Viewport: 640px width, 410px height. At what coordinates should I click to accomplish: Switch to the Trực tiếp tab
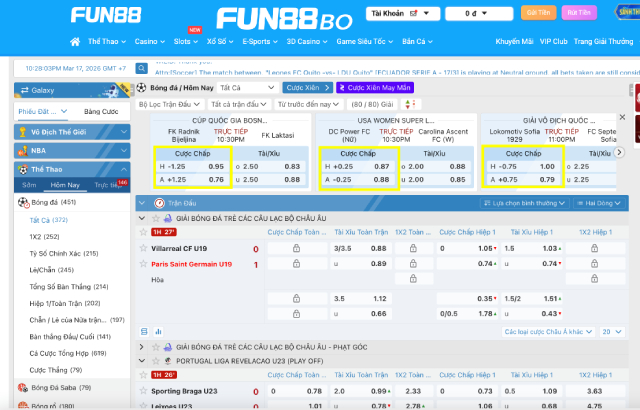pyautogui.click(x=108, y=185)
